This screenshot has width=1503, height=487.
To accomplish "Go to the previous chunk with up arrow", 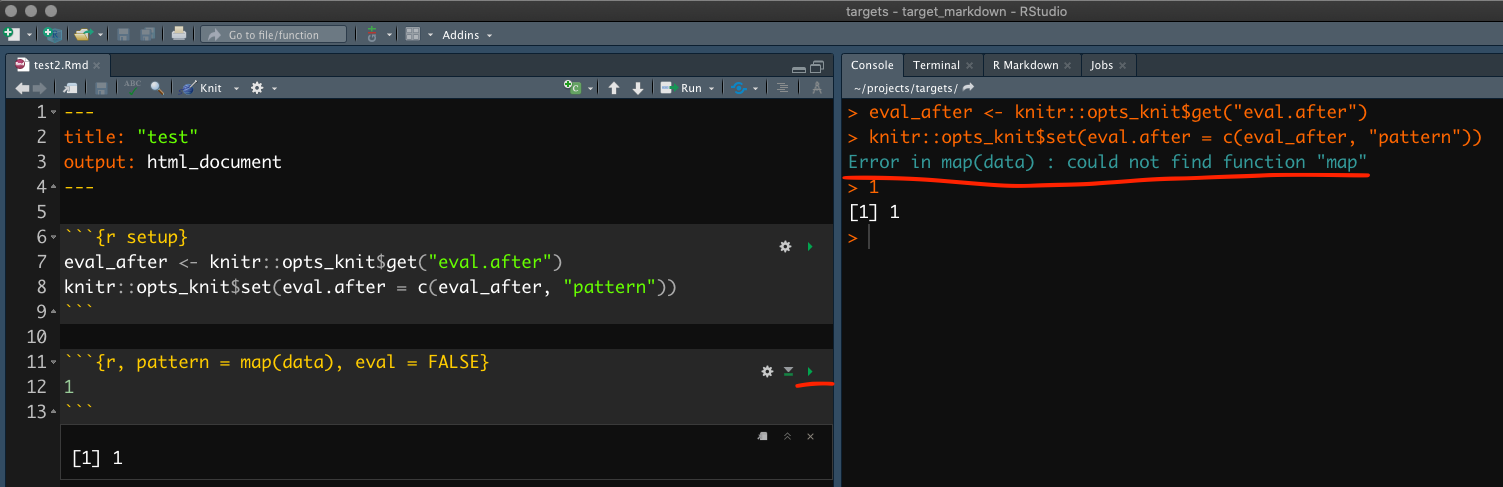I will pyautogui.click(x=614, y=88).
